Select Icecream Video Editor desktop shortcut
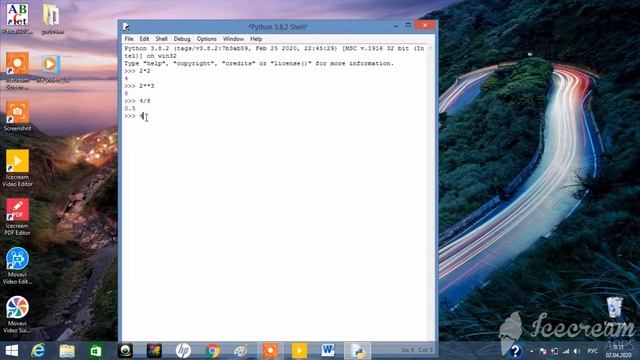The image size is (640, 360). 17,168
